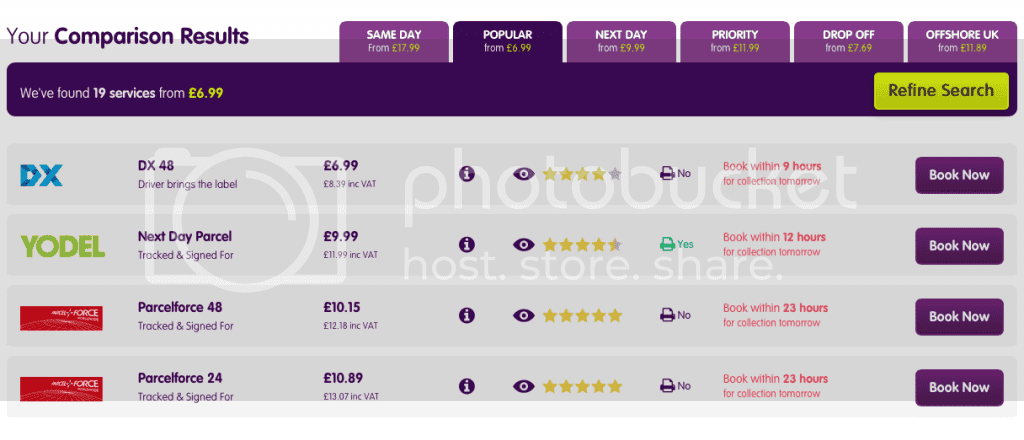Viewport: 1024px width, 440px height.
Task: Toggle the eye icon on Yodel row
Action: coord(523,244)
